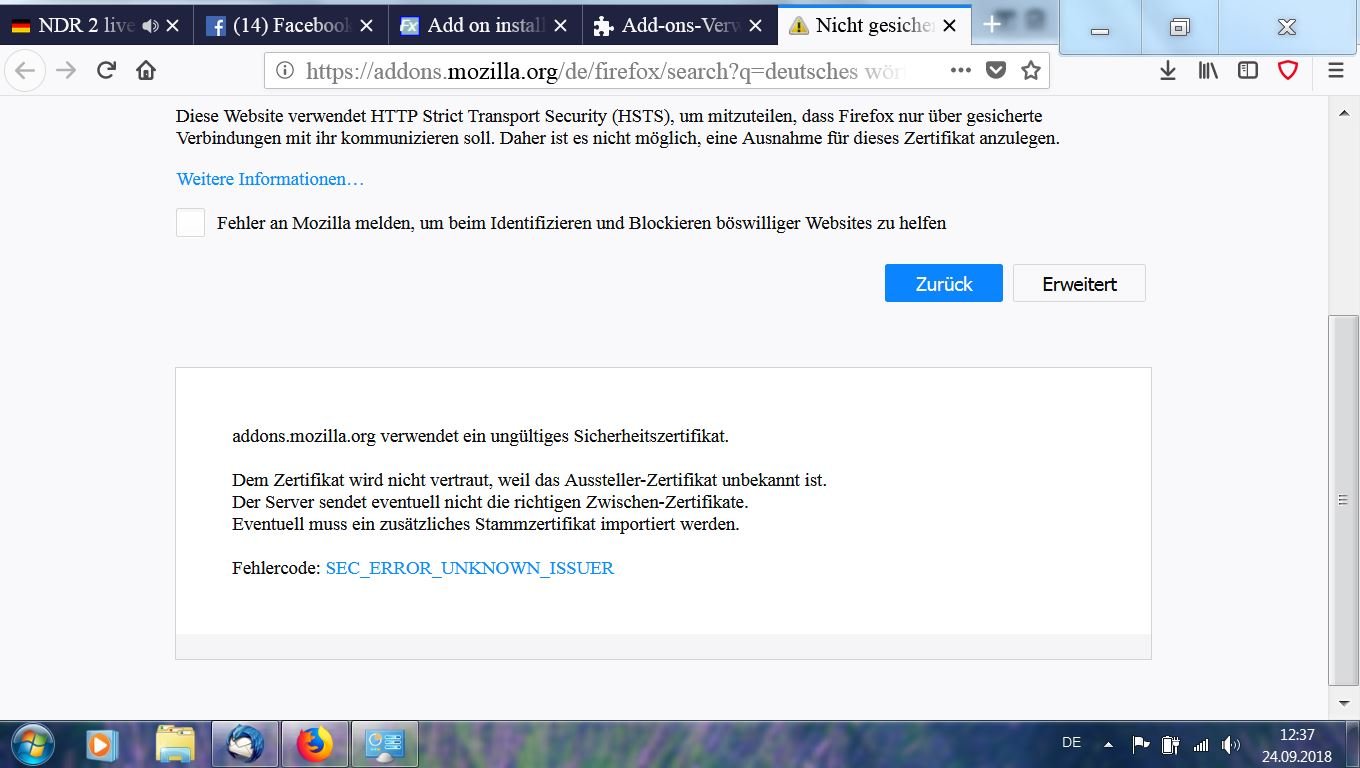
Task: Click the red shield extension icon
Action: pyautogui.click(x=1288, y=70)
